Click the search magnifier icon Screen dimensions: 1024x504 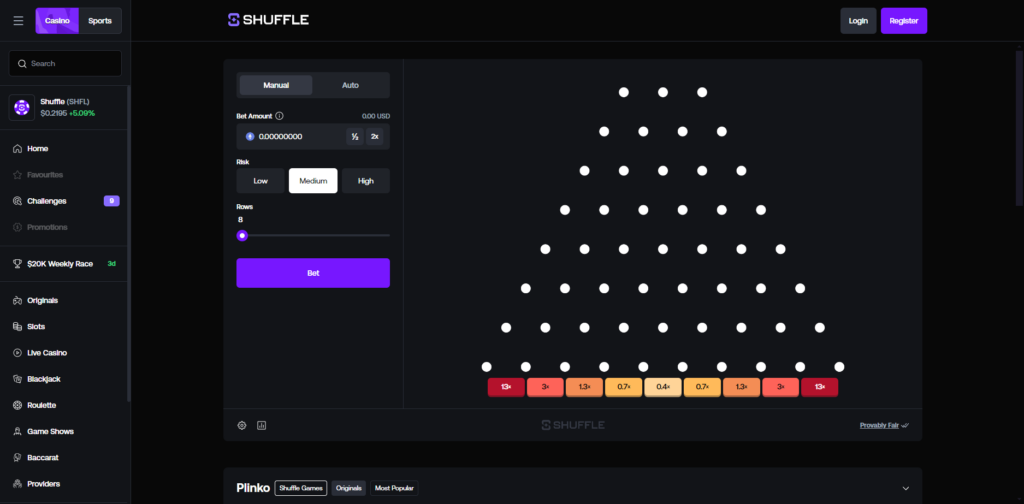pos(22,63)
